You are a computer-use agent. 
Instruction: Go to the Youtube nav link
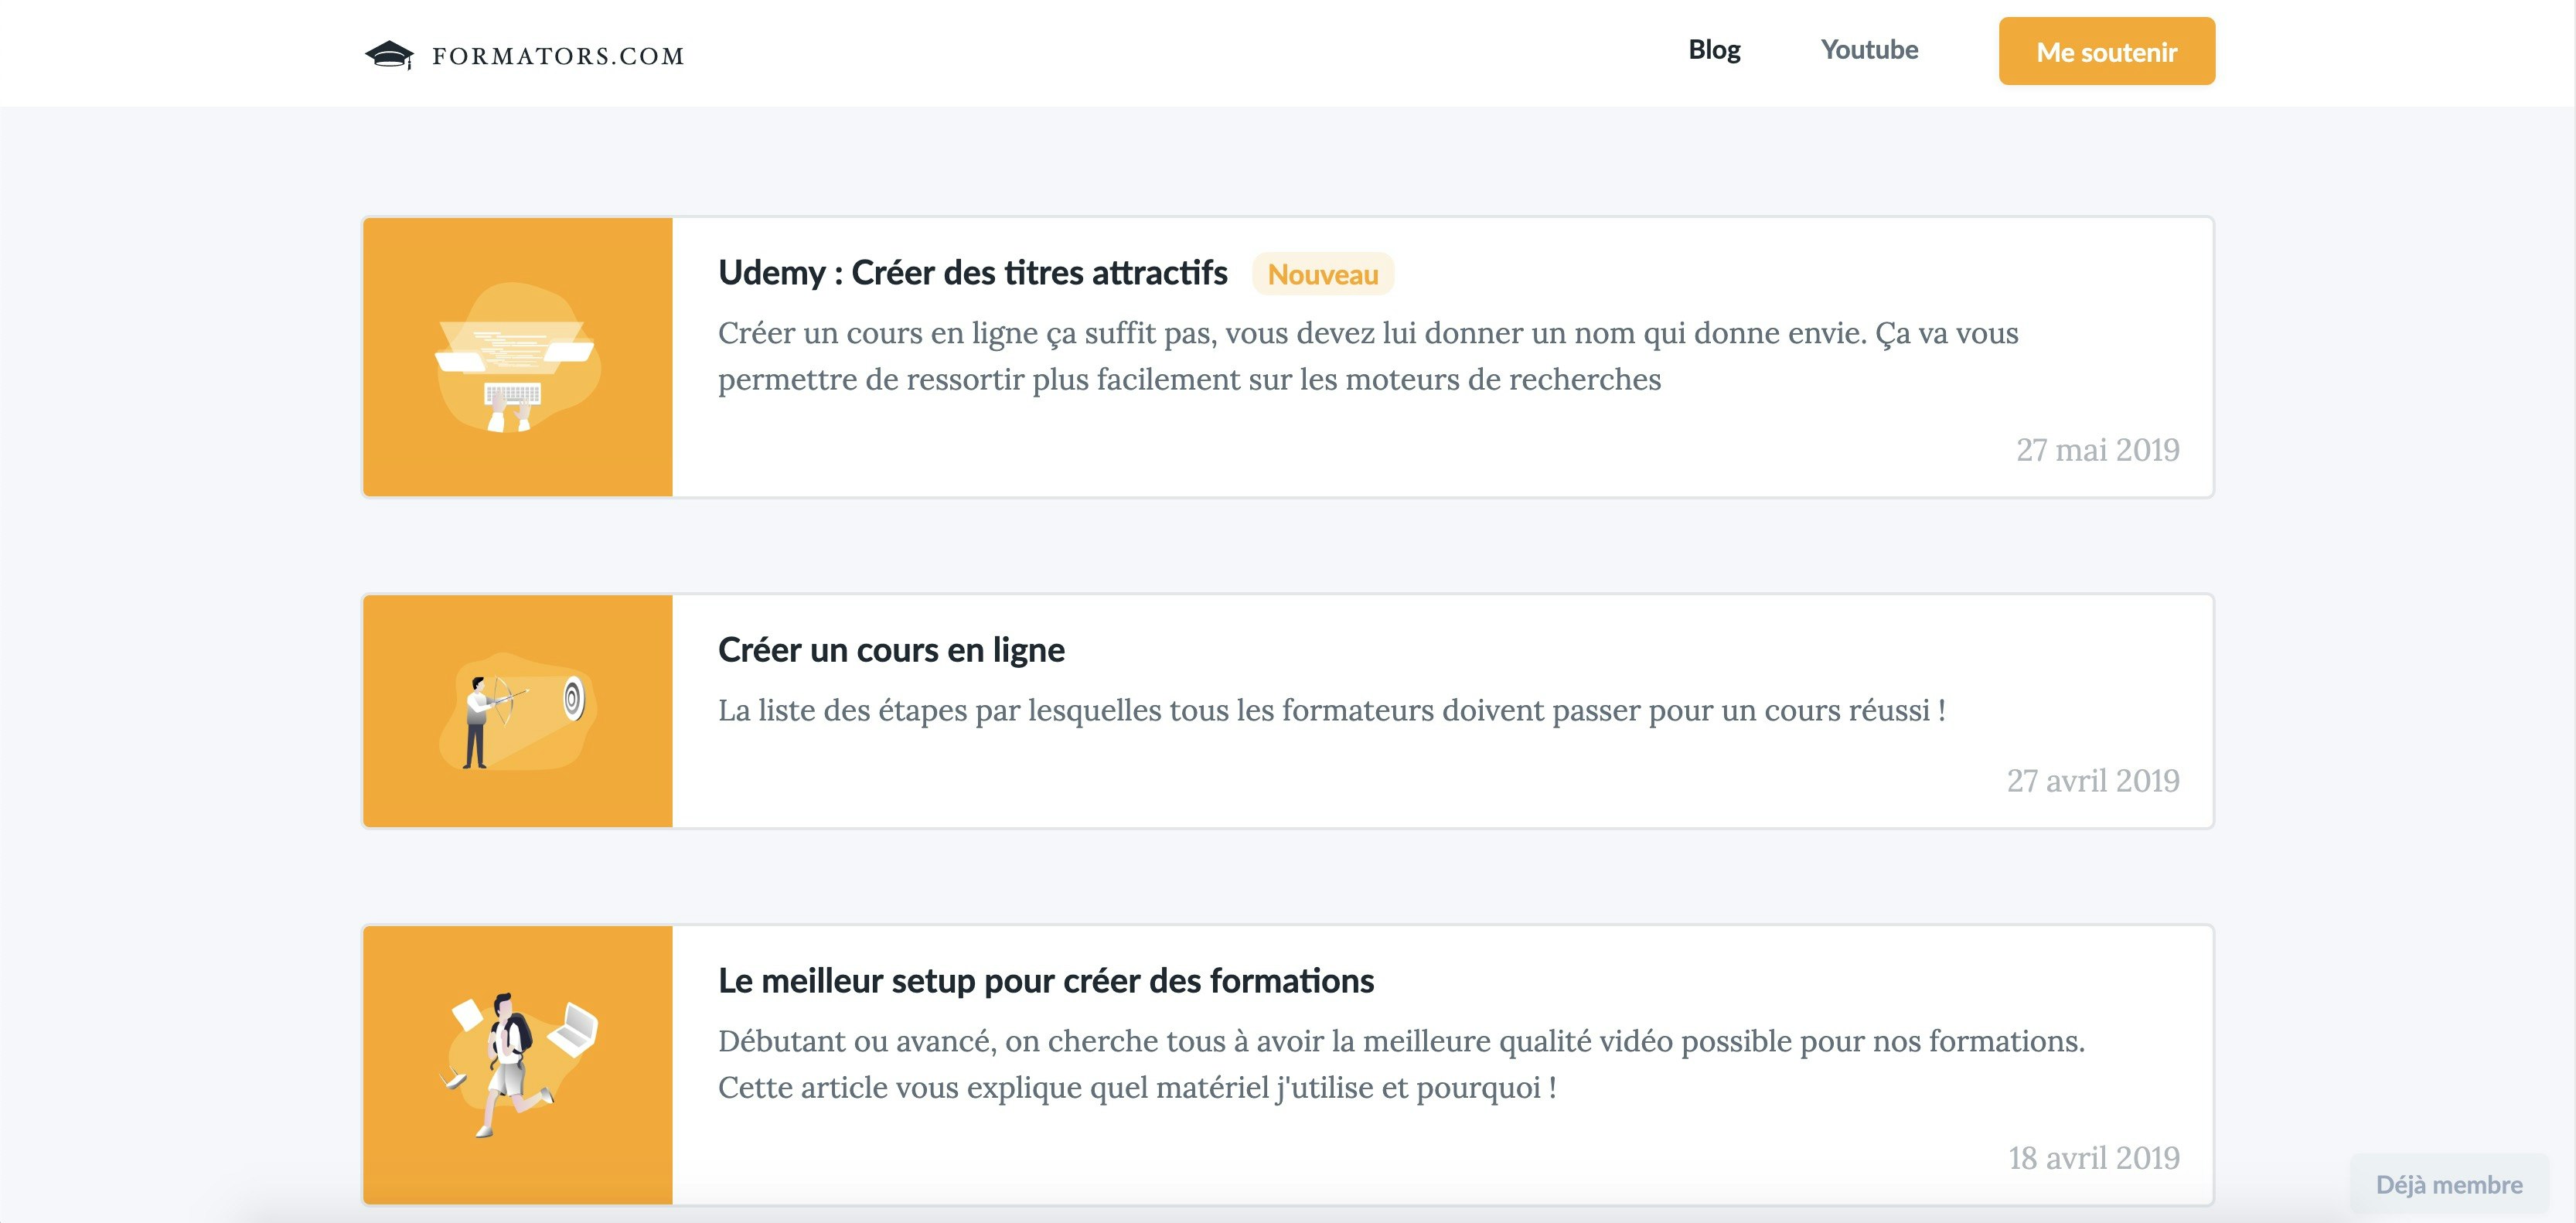pos(1869,50)
